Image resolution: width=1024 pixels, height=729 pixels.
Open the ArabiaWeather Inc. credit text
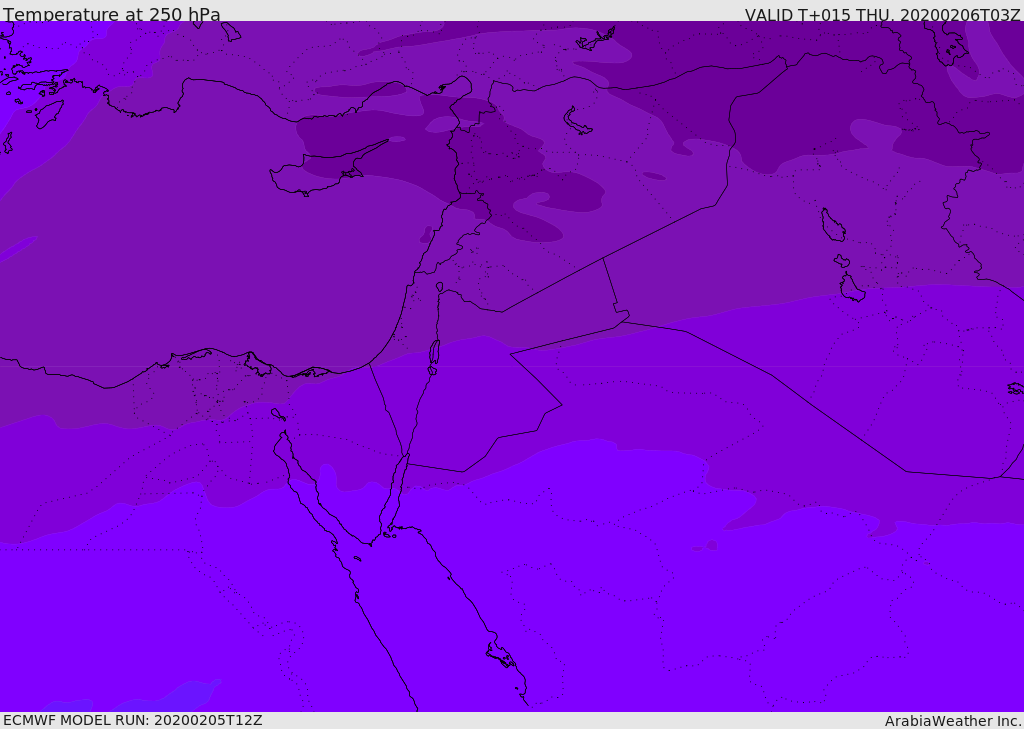953,720
